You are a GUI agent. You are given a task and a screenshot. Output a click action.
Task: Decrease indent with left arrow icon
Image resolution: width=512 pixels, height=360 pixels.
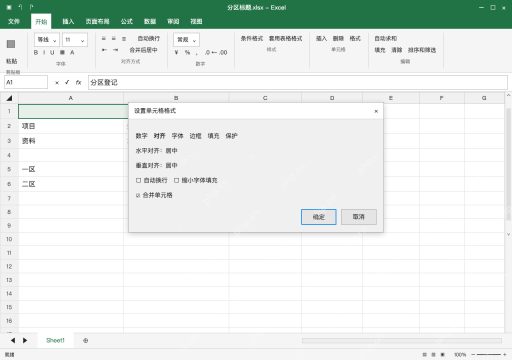point(104,50)
